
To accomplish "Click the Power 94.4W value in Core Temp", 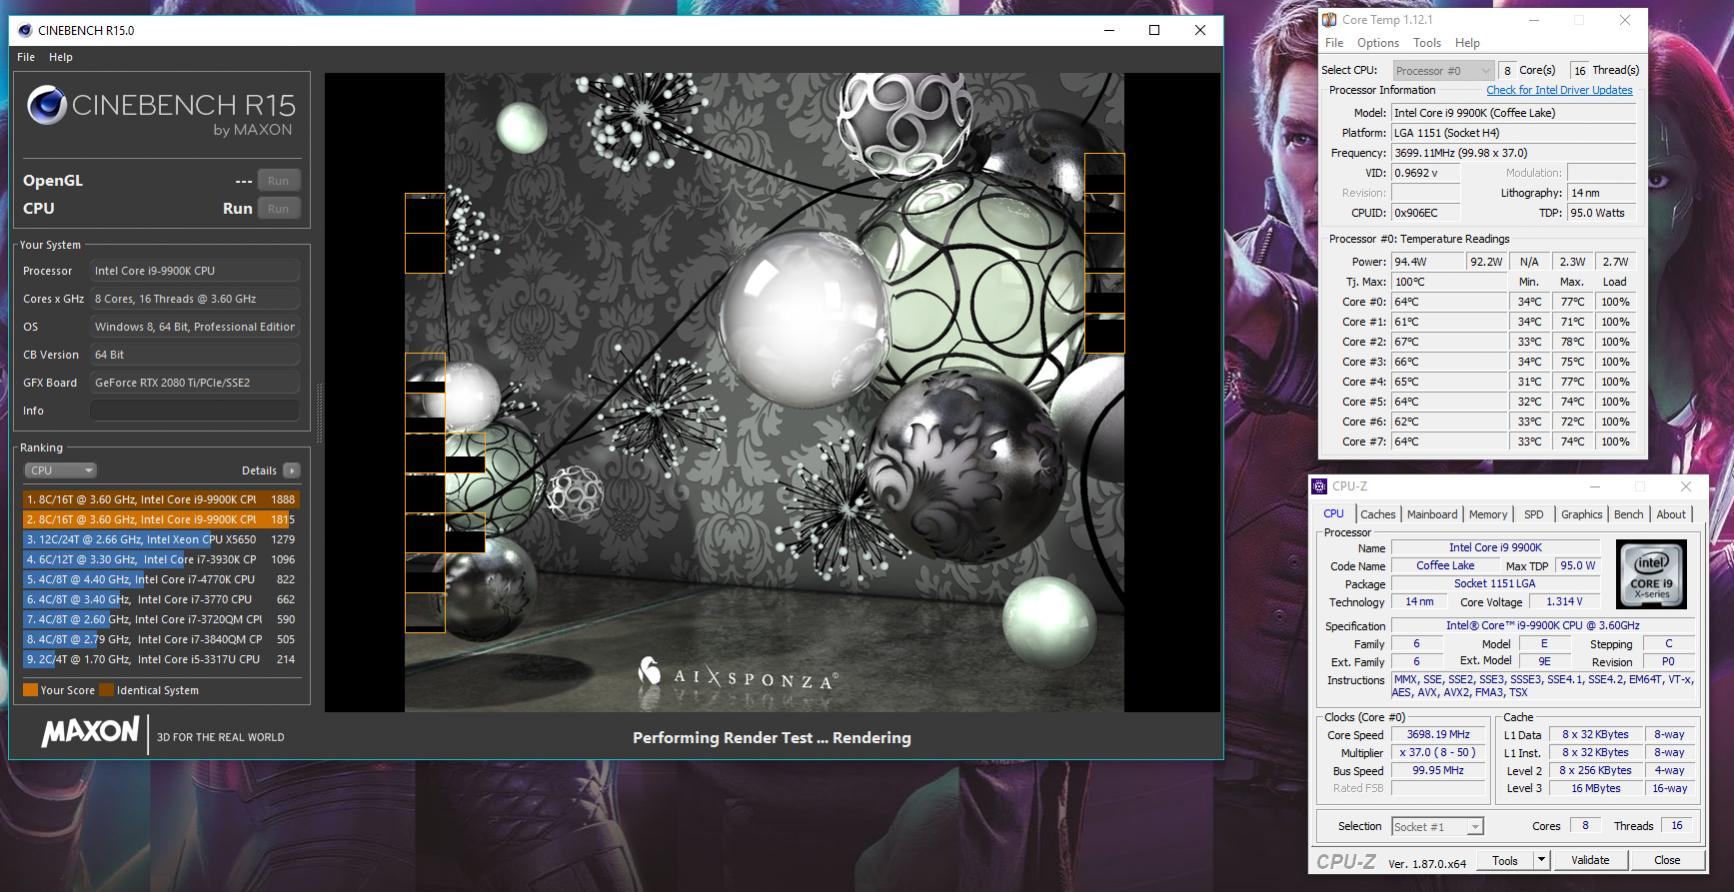I will [1428, 262].
